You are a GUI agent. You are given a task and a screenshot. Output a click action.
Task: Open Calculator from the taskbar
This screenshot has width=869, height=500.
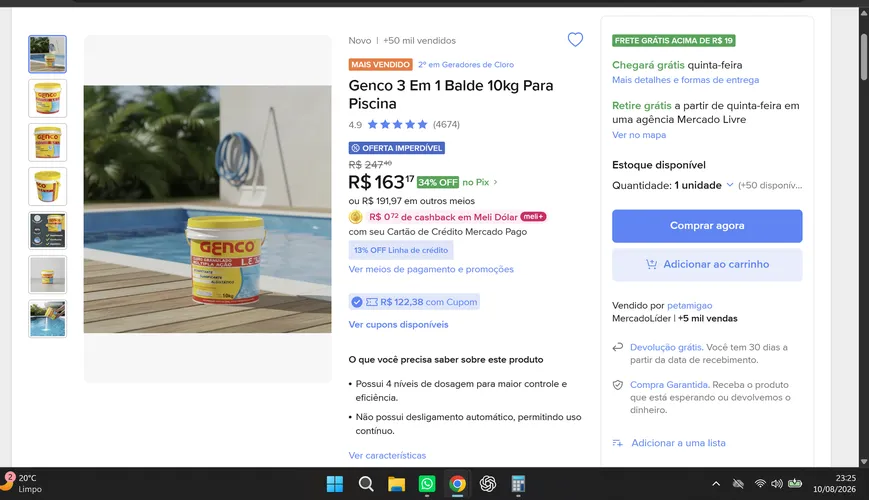[518, 484]
